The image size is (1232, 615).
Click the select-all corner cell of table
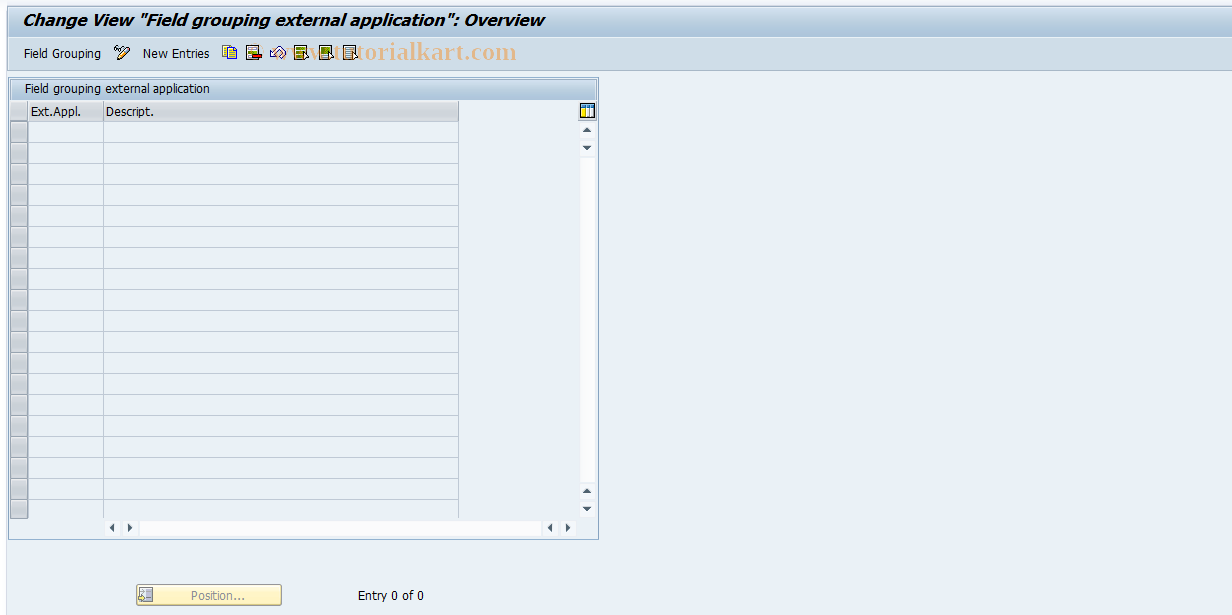click(x=19, y=112)
